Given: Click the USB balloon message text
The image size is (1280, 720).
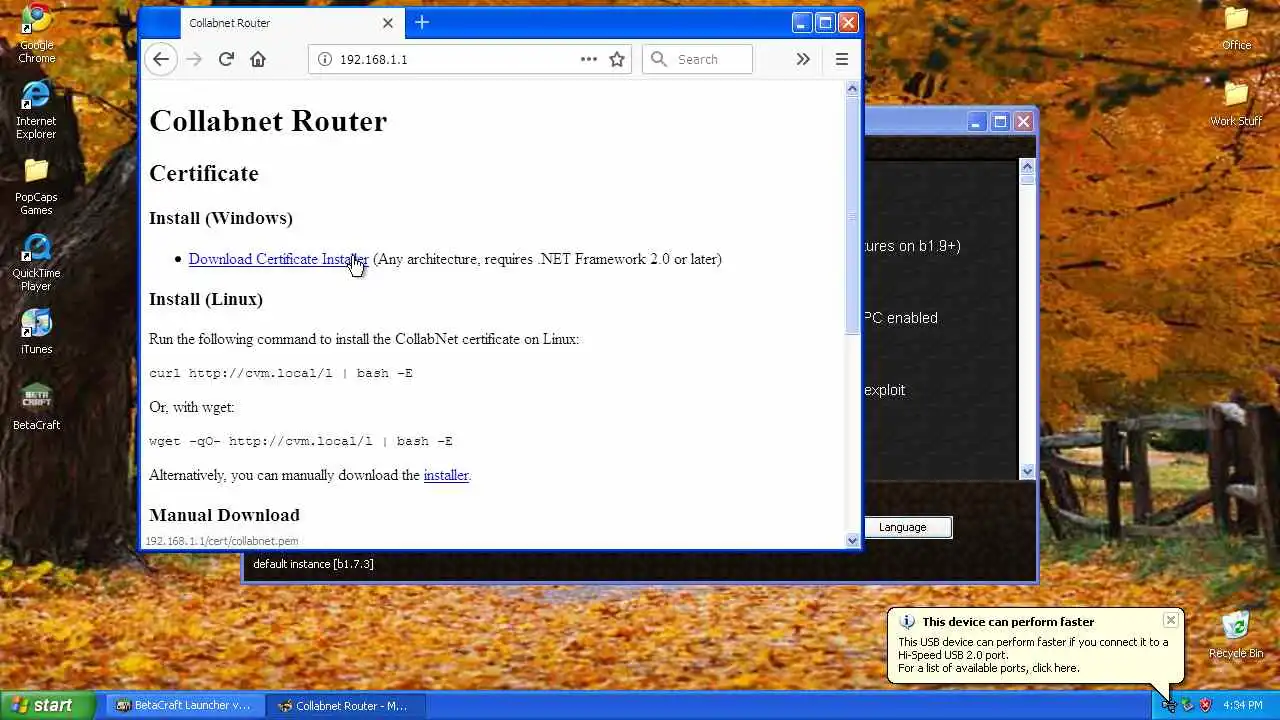Looking at the screenshot, I should coord(1033,655).
